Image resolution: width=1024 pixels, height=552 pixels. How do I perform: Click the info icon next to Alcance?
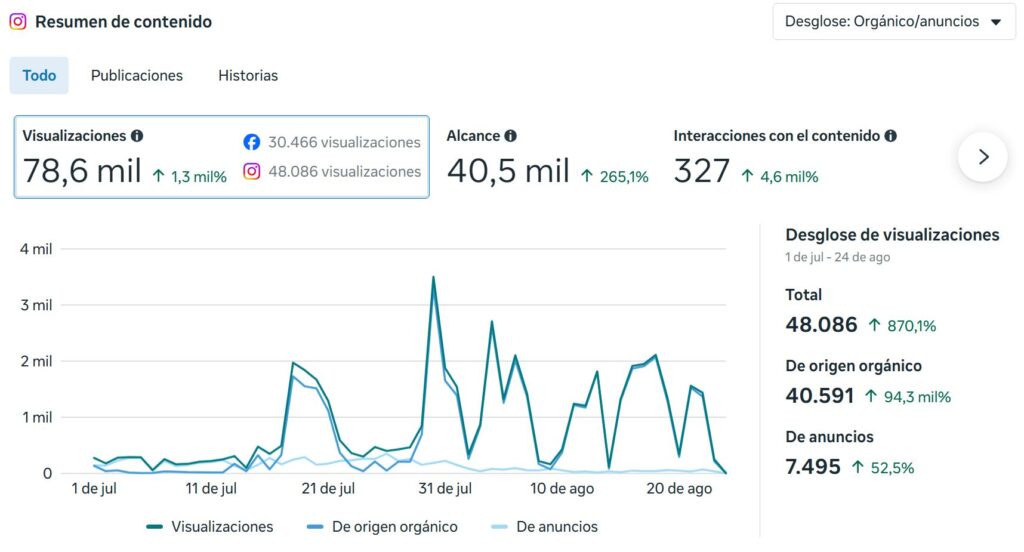point(511,136)
